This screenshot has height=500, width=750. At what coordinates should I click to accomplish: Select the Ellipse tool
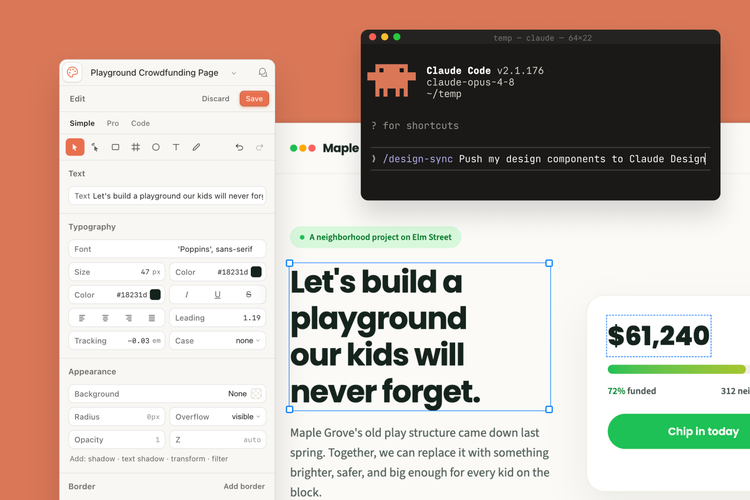156,147
